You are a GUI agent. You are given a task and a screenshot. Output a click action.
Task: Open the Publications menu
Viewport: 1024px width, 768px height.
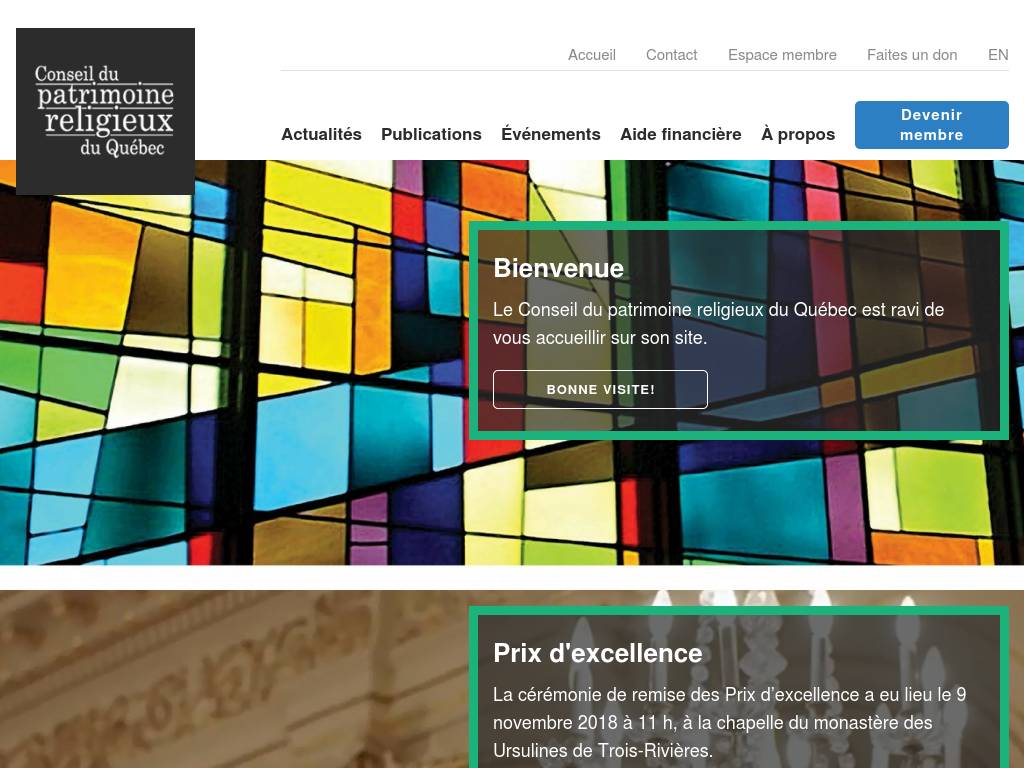[431, 134]
